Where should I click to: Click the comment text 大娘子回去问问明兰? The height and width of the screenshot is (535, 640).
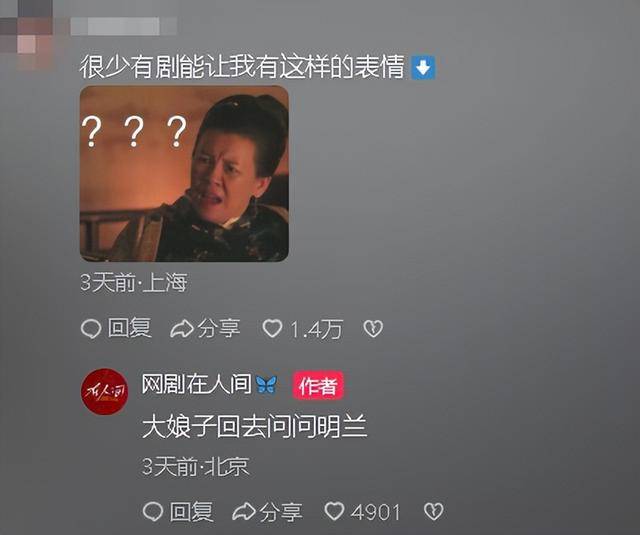pyautogui.click(x=255, y=427)
